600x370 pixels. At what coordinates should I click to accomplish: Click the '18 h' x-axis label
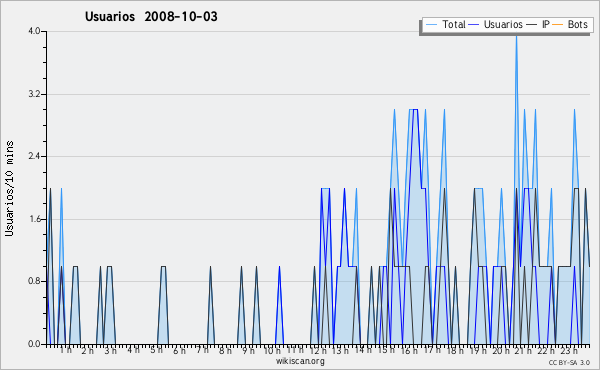[455, 351]
